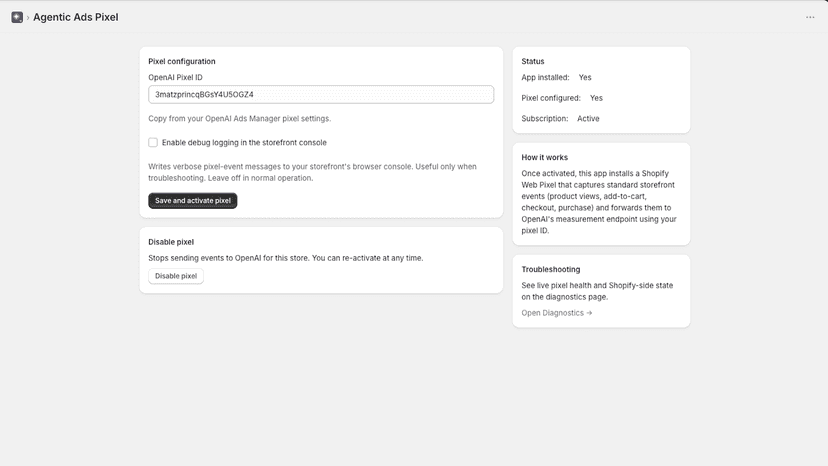
Task: Click the 'Subscription:' Active status row
Action: click(560, 119)
